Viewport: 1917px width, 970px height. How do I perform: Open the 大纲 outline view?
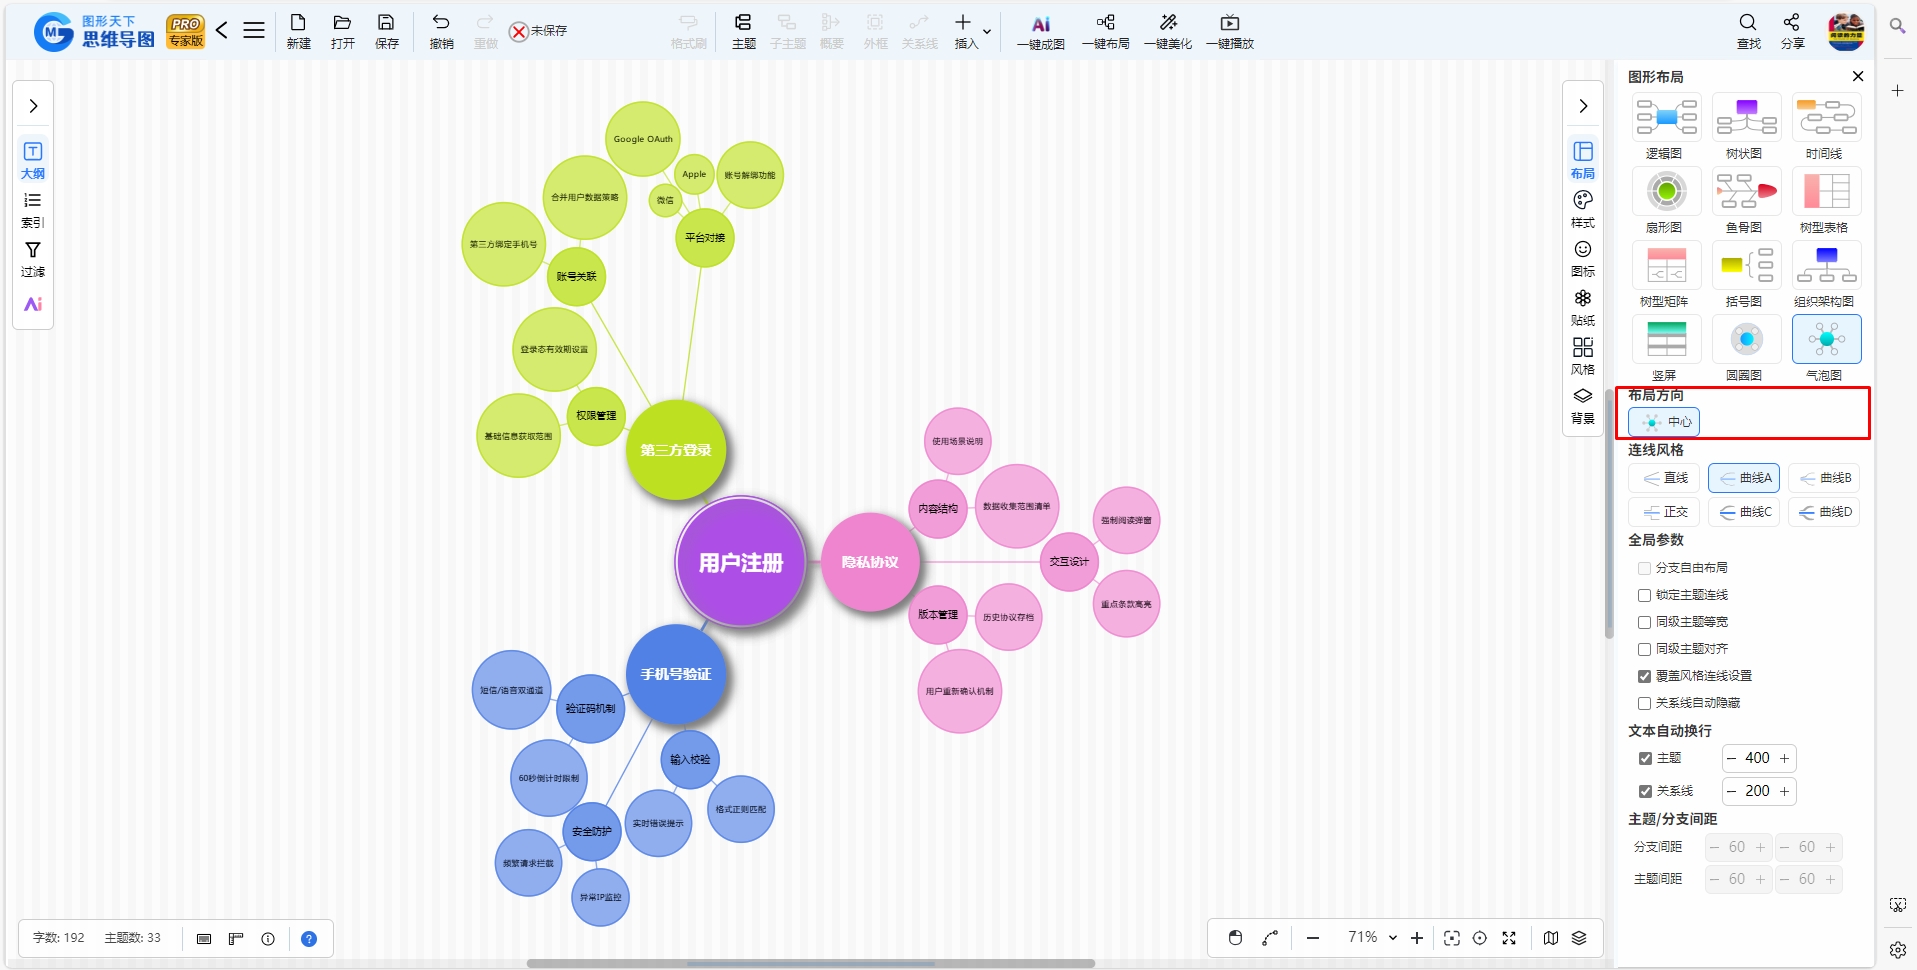pos(33,160)
